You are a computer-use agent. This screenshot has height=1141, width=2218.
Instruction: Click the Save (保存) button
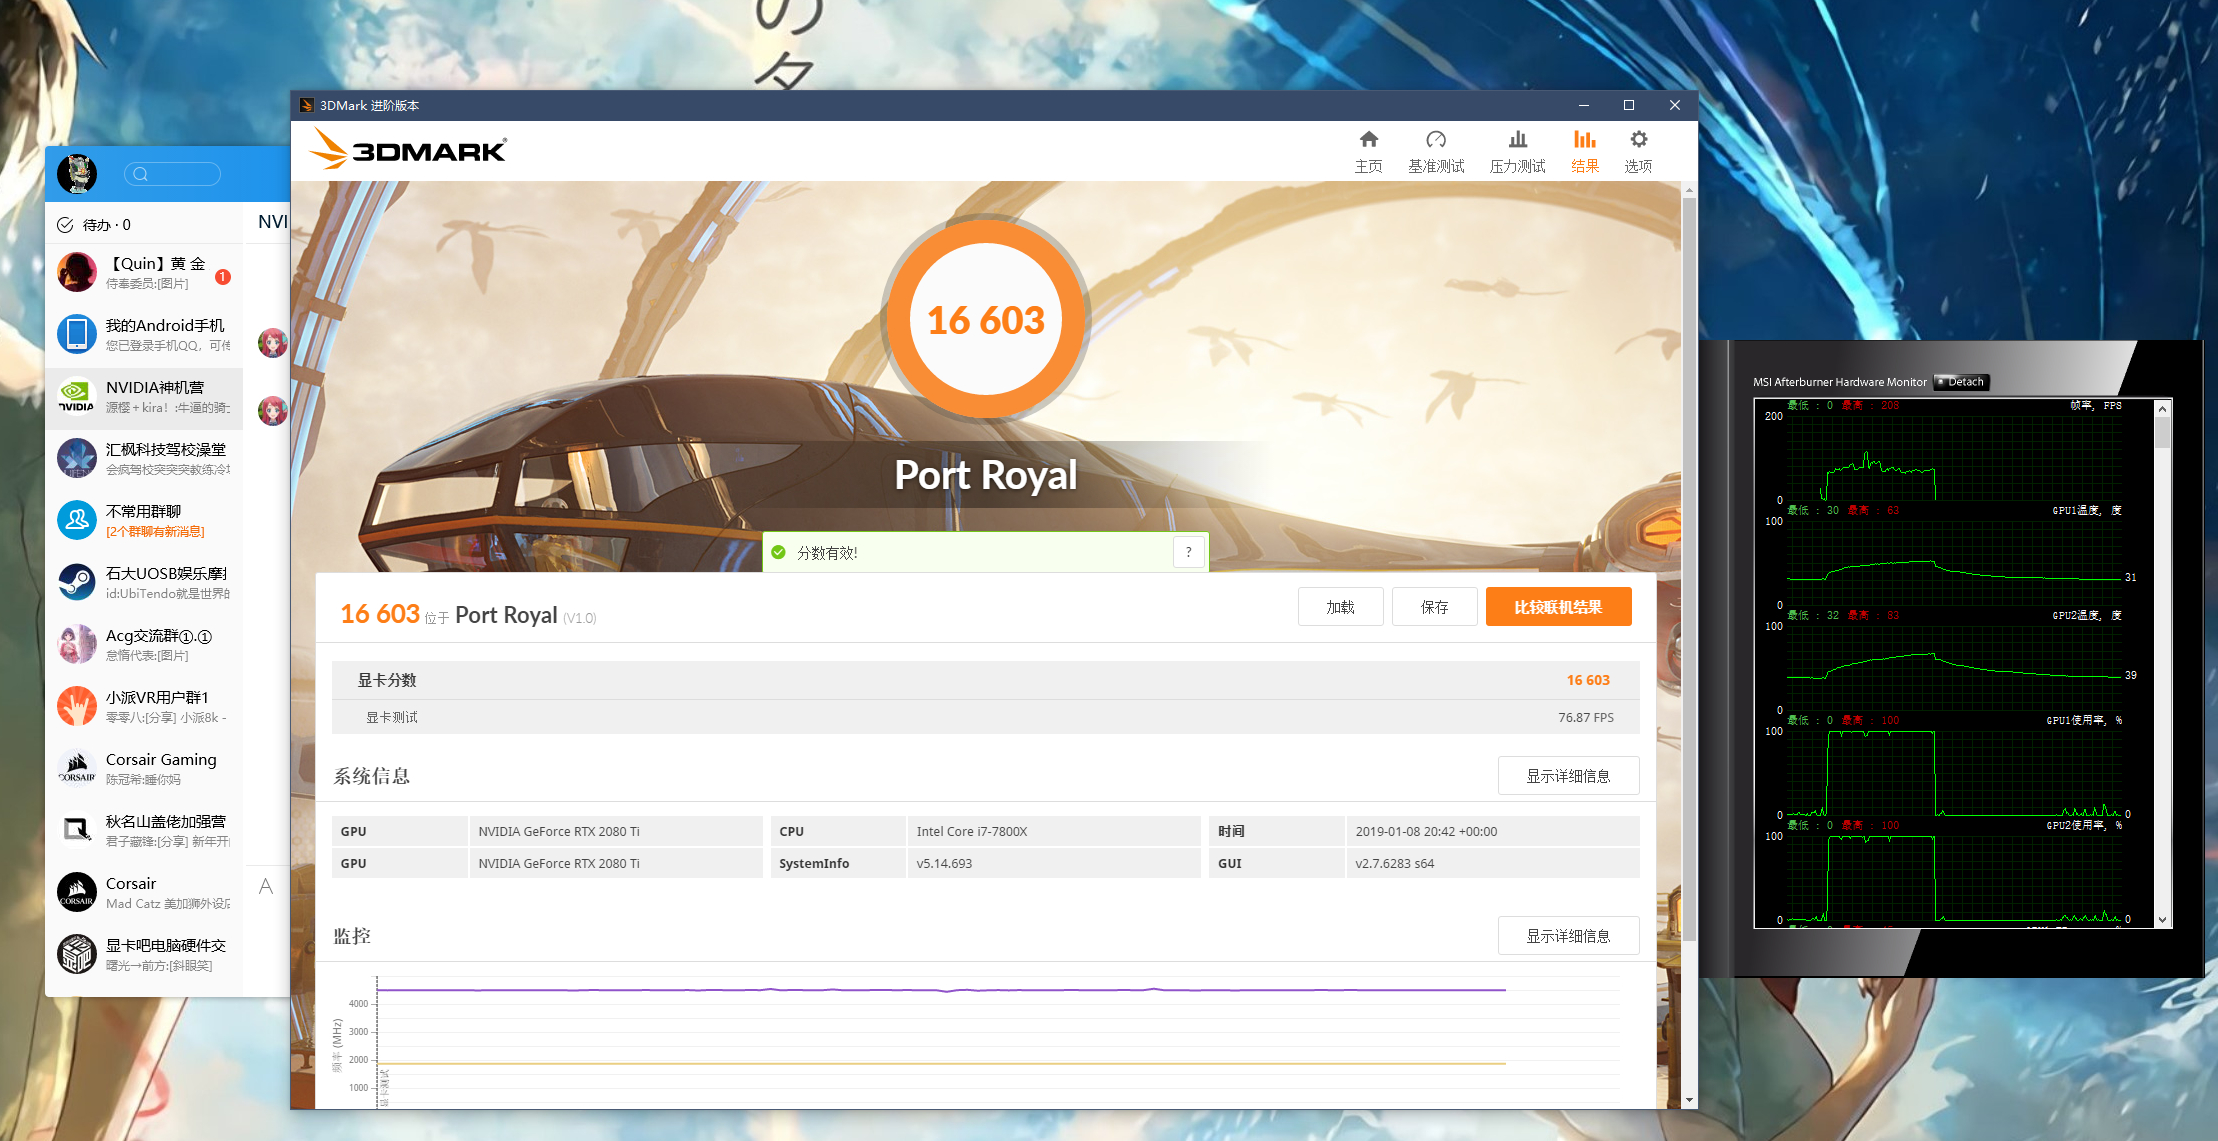tap(1434, 607)
